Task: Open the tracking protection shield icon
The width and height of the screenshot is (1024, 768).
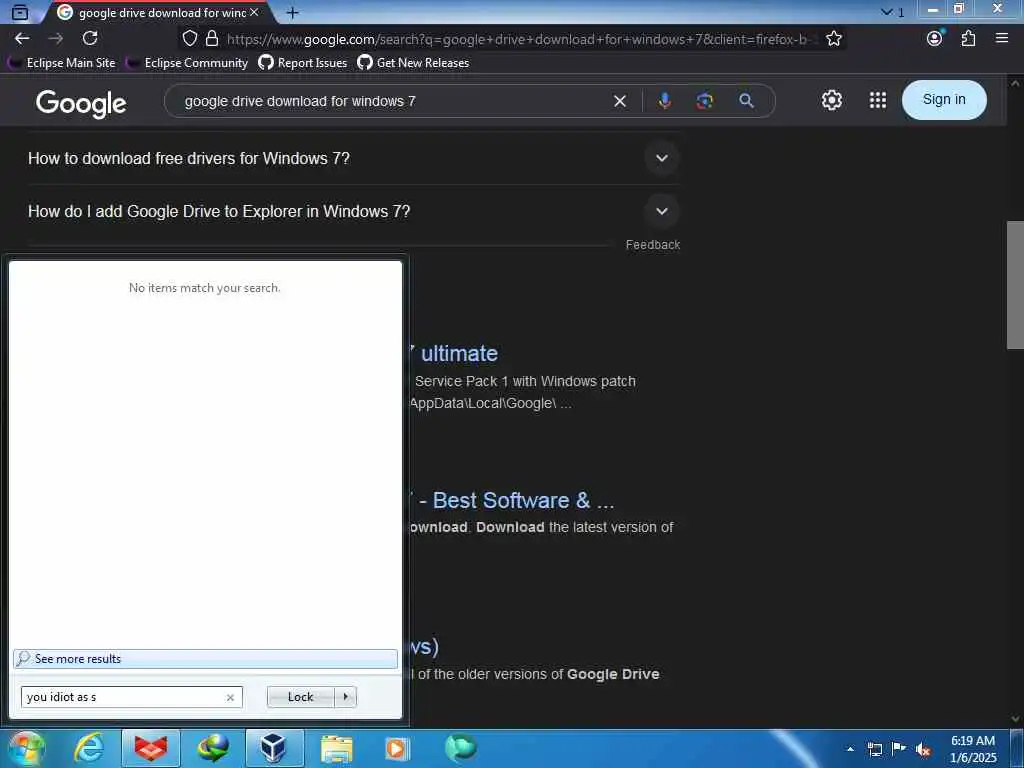Action: tap(189, 39)
